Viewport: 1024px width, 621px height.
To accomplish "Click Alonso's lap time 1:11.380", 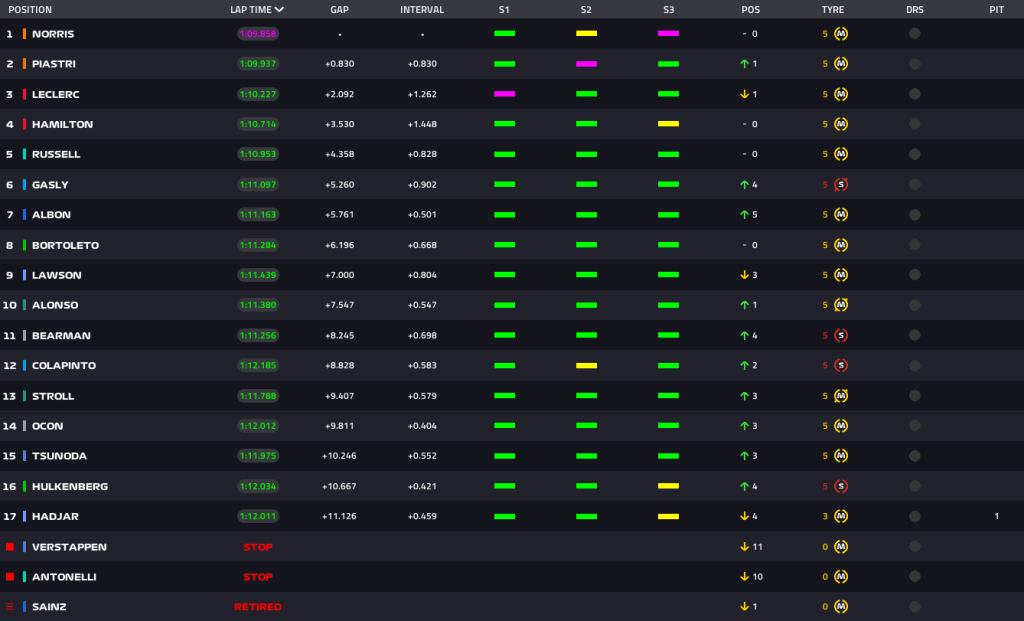I will [258, 305].
